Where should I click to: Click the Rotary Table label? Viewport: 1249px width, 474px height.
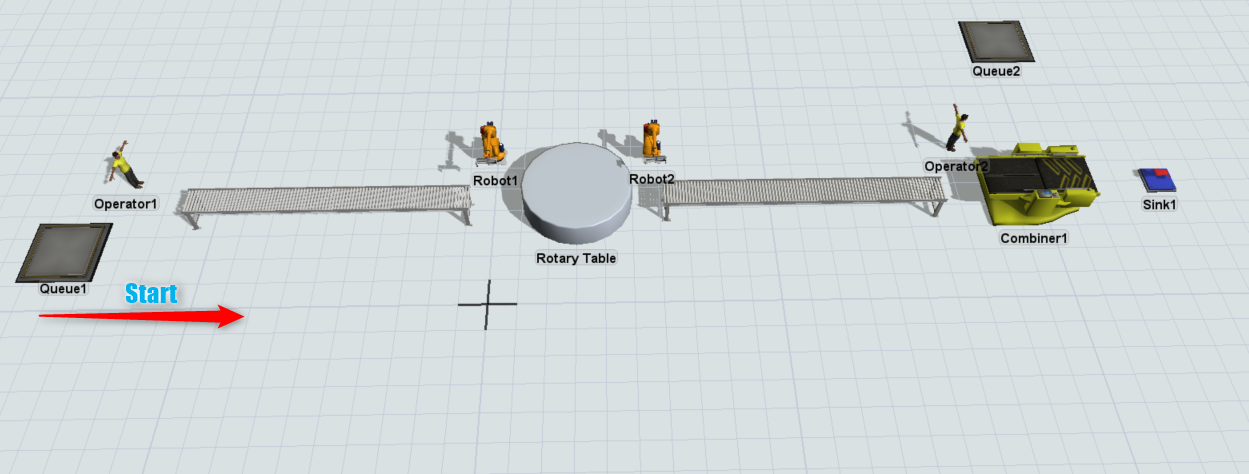(x=576, y=258)
